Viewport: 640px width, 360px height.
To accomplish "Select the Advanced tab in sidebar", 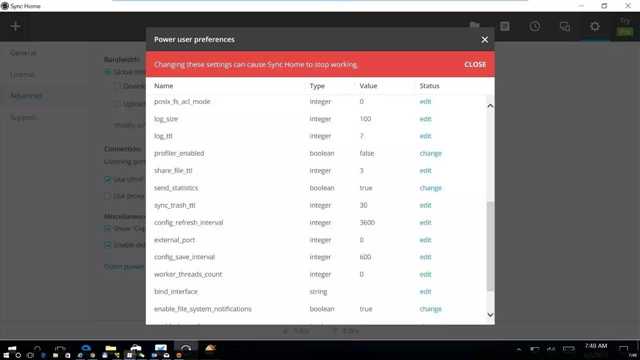I will pos(26,96).
